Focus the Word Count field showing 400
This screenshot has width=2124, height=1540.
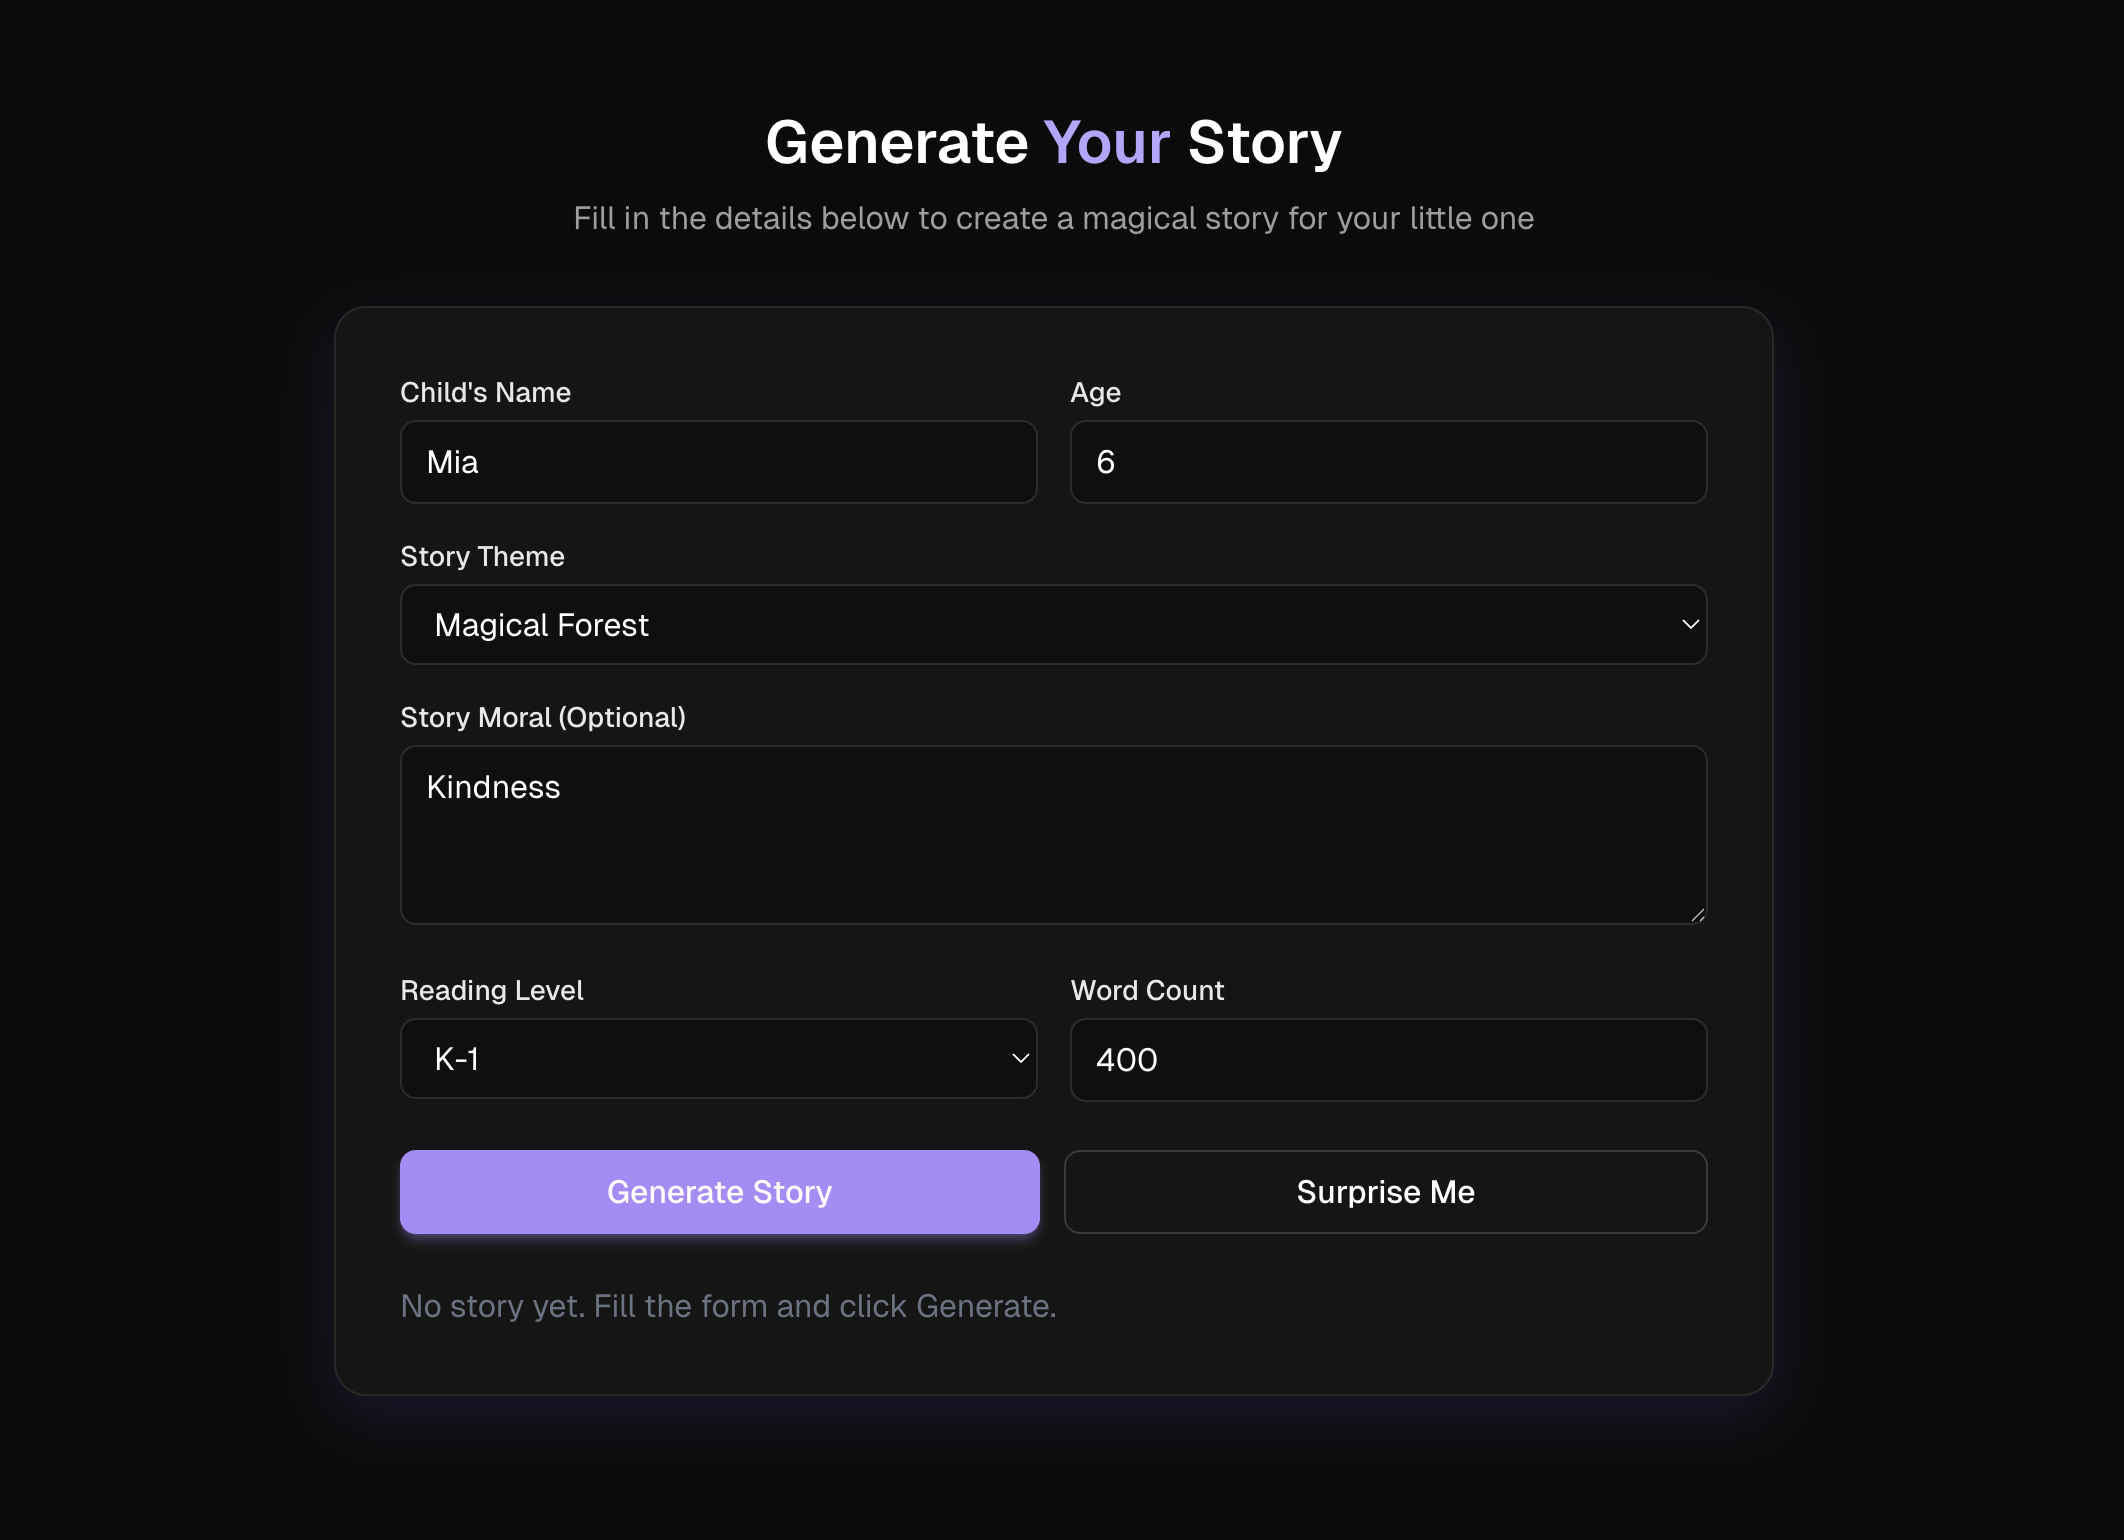click(1388, 1059)
